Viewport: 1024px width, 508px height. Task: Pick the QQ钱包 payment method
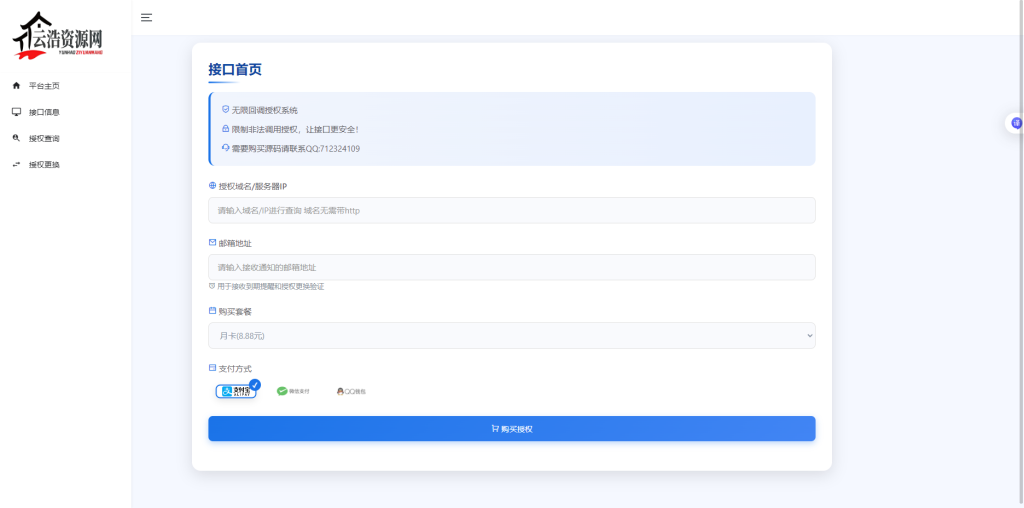351,391
